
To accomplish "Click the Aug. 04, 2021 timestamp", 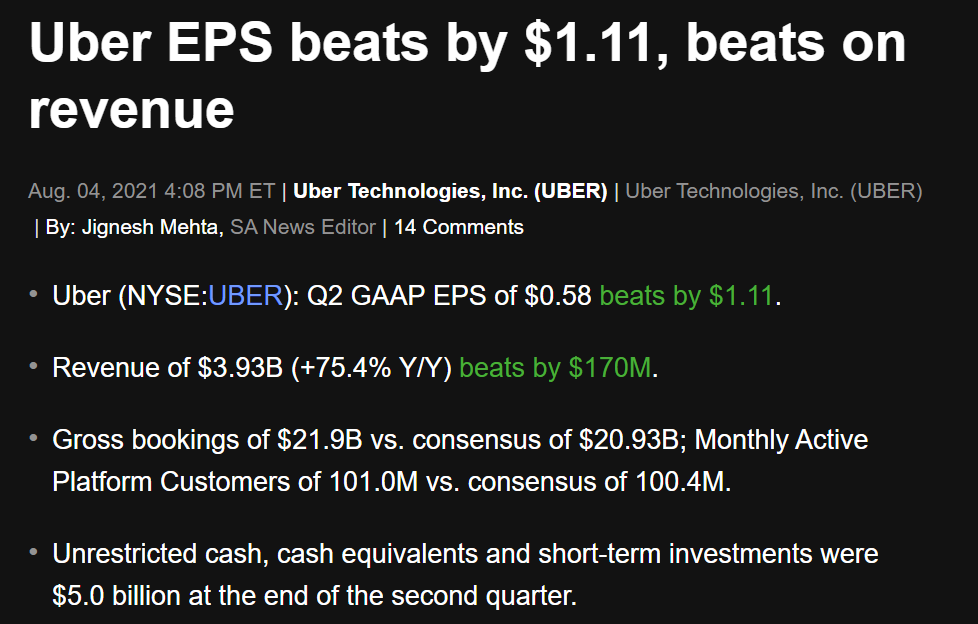I will coord(152,191).
